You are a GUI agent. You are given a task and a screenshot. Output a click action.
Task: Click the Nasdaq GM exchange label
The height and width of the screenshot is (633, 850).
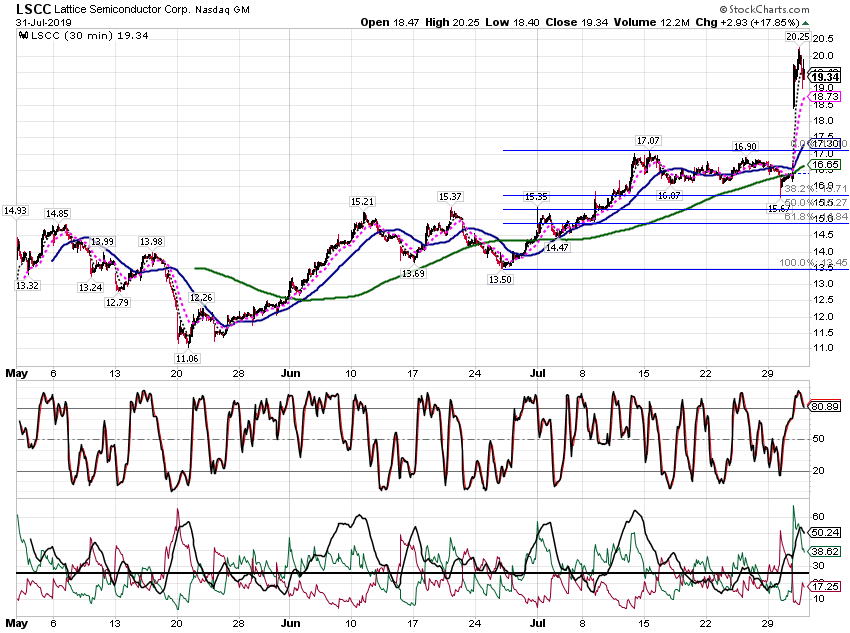click(x=222, y=9)
